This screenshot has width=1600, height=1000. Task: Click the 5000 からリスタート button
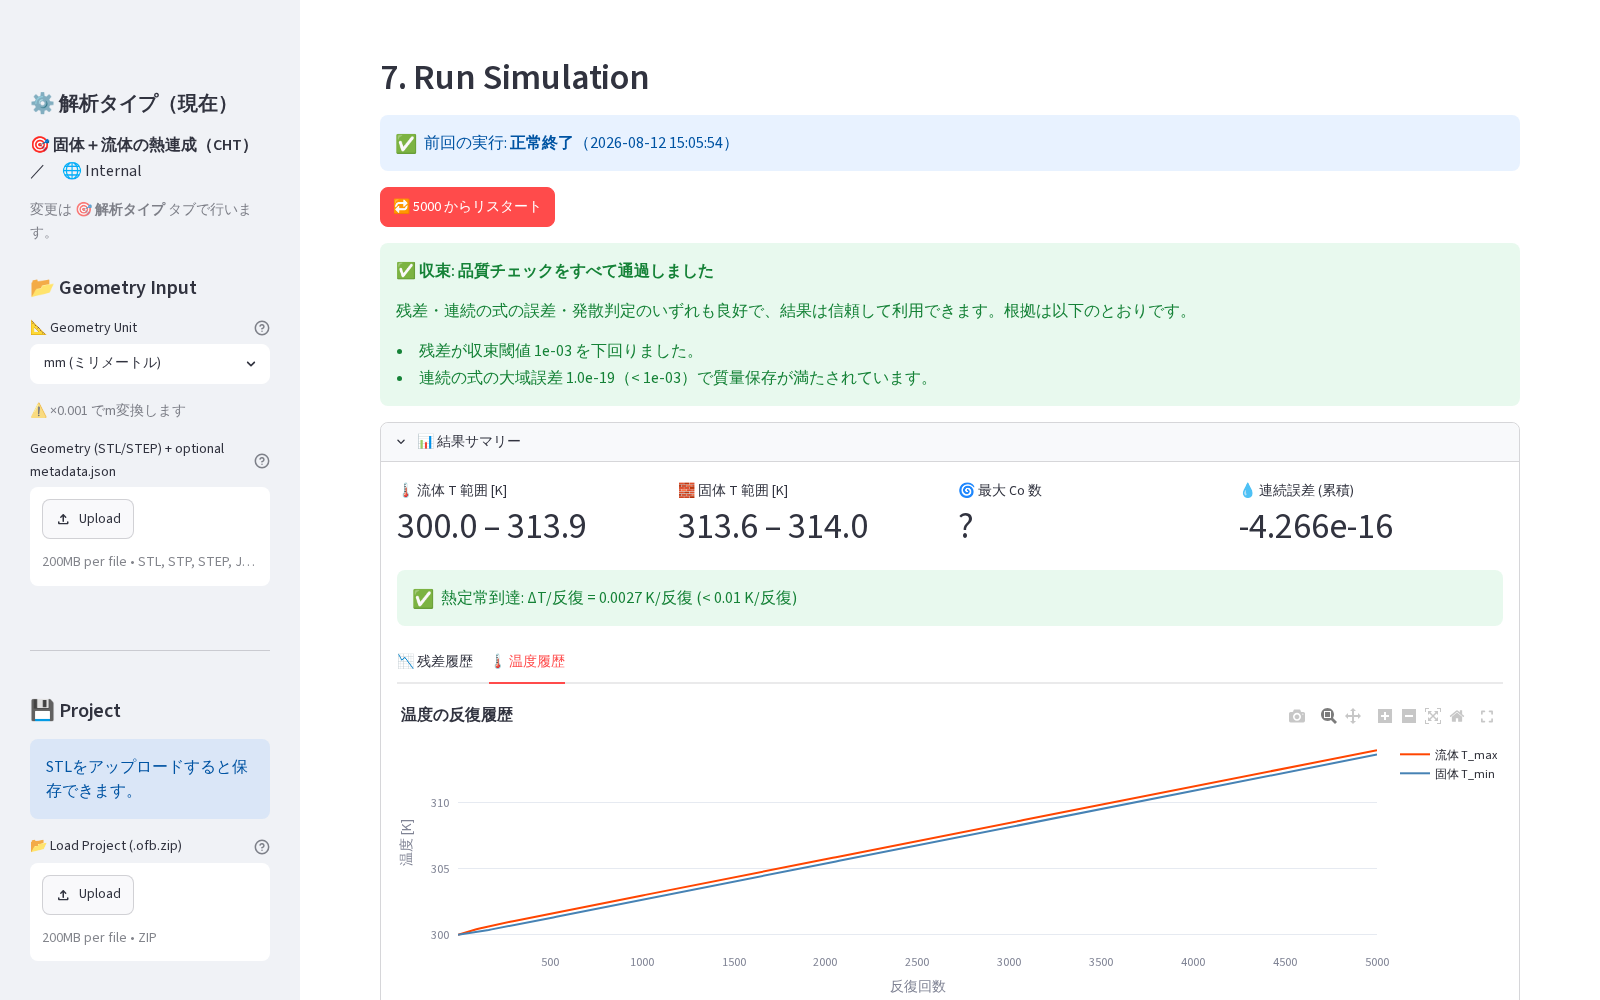tap(467, 207)
